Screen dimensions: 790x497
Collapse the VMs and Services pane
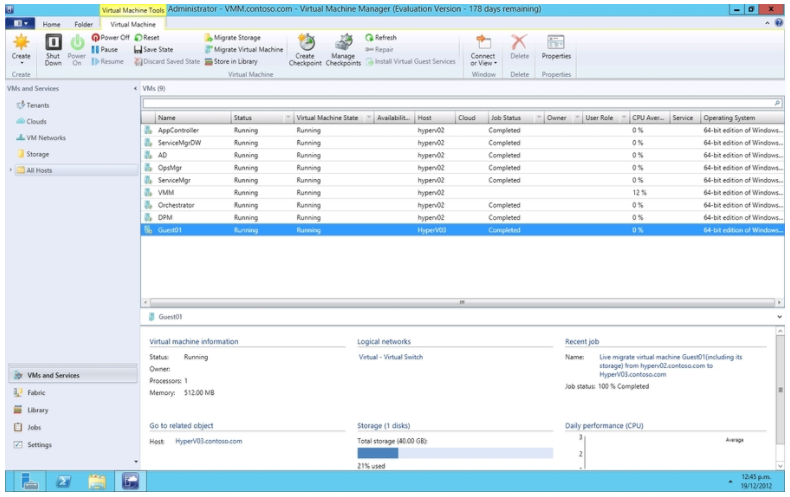(x=135, y=89)
